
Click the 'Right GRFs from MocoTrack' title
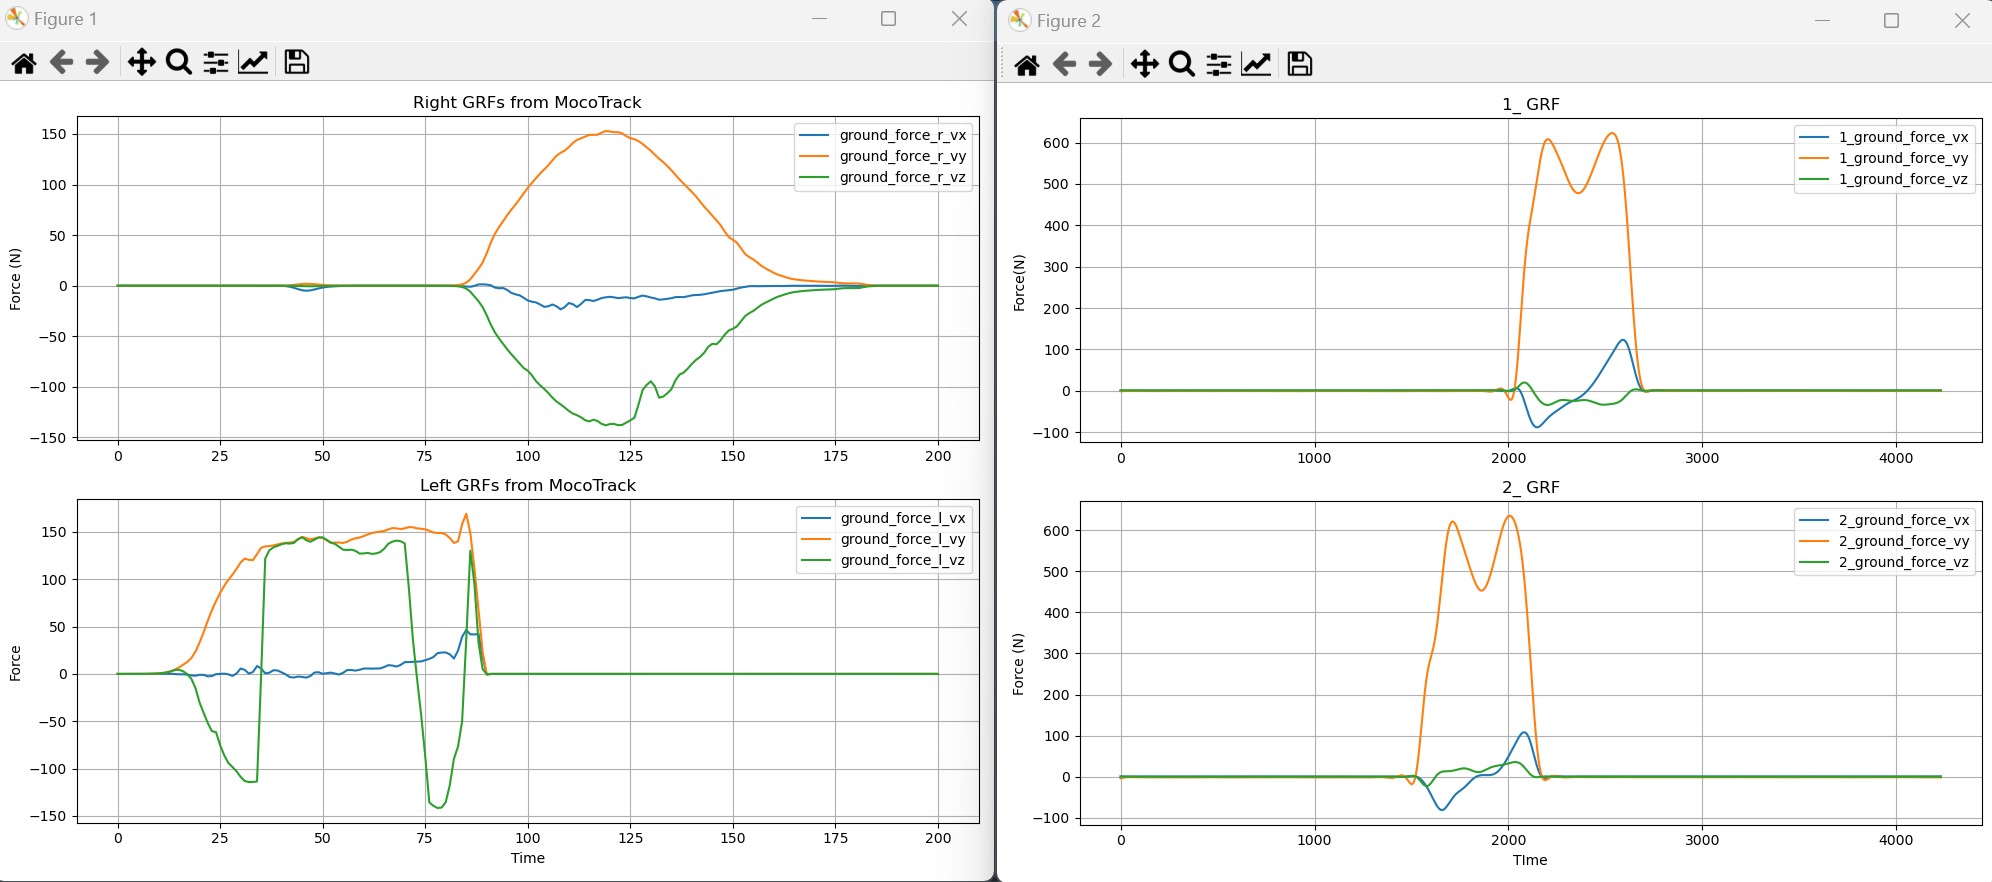[527, 102]
